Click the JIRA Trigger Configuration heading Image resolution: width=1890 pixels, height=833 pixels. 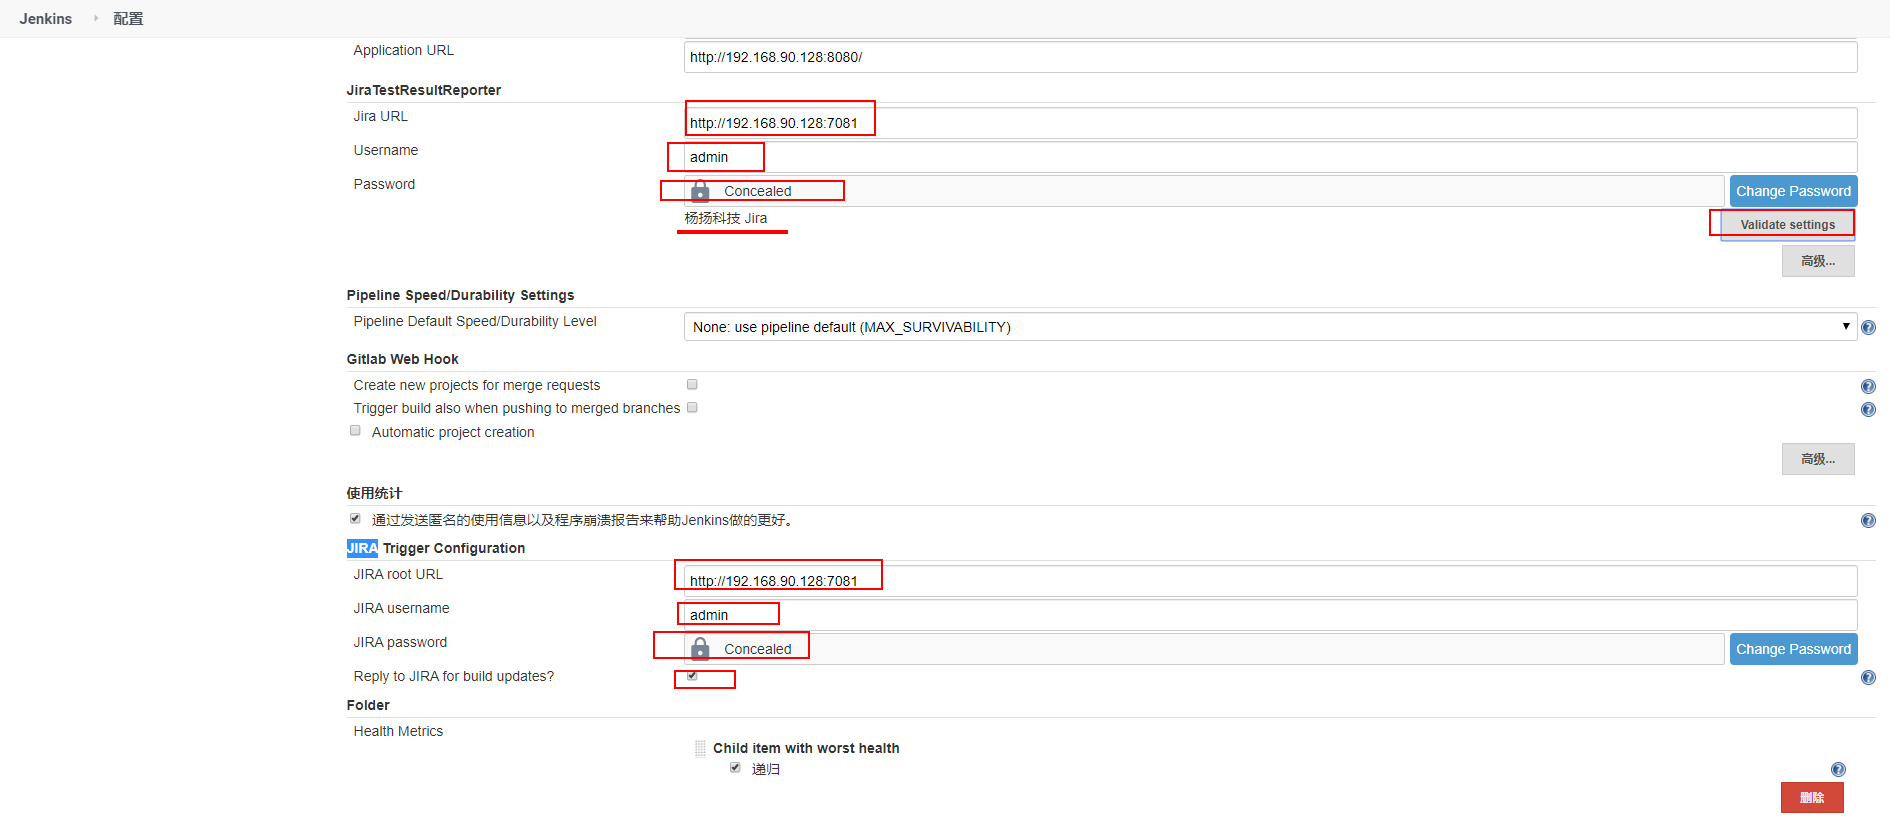coord(436,548)
